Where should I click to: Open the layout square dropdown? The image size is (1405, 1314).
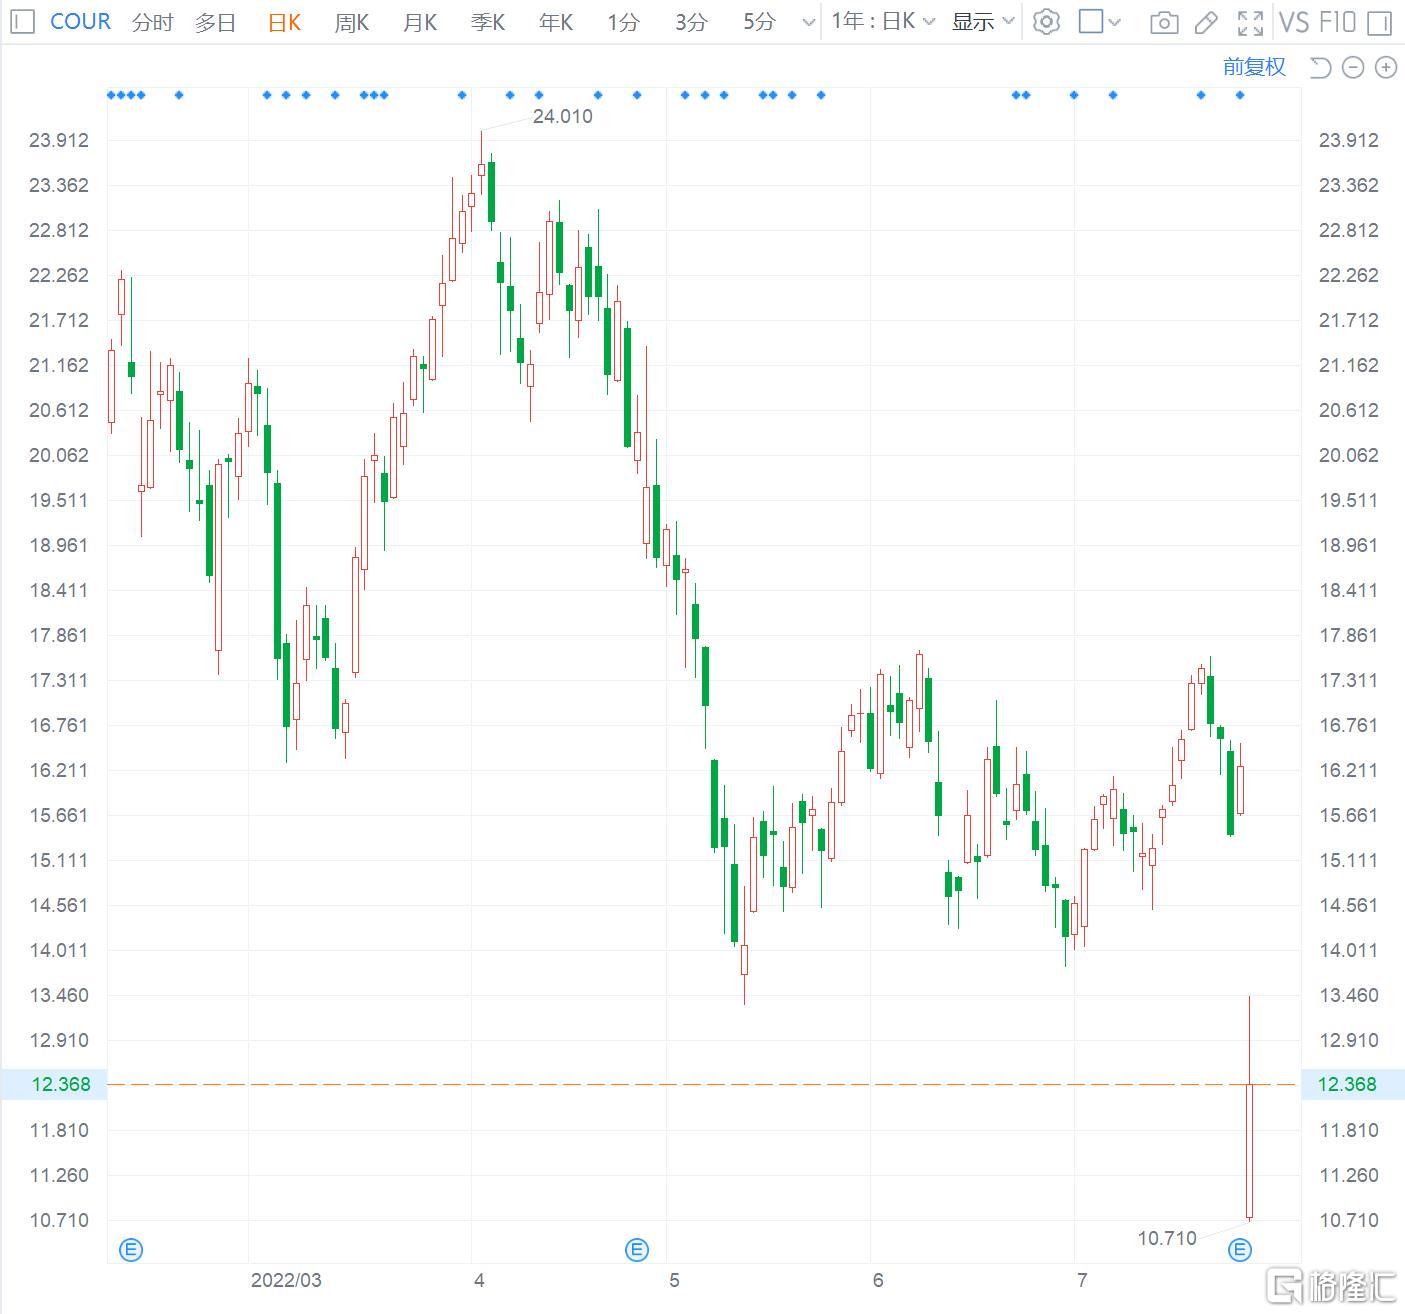pos(1100,22)
